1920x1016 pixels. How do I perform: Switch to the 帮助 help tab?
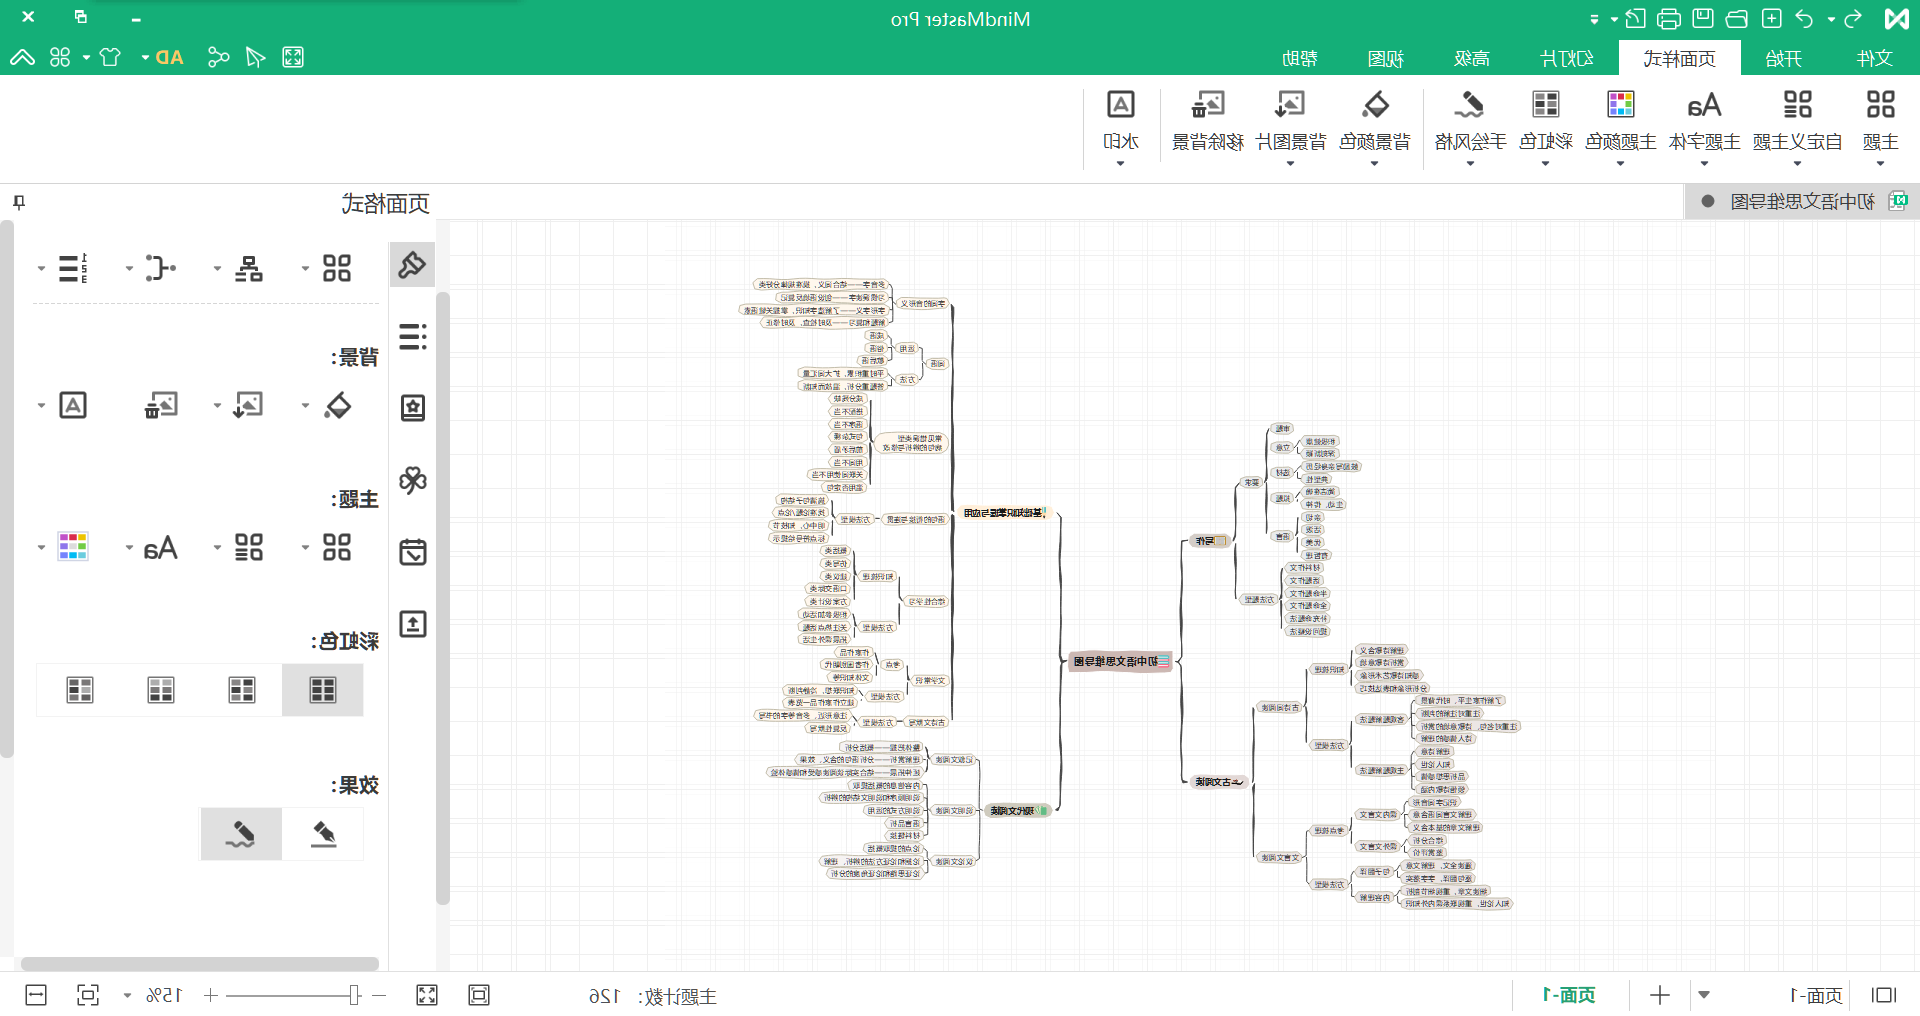pyautogui.click(x=1299, y=58)
